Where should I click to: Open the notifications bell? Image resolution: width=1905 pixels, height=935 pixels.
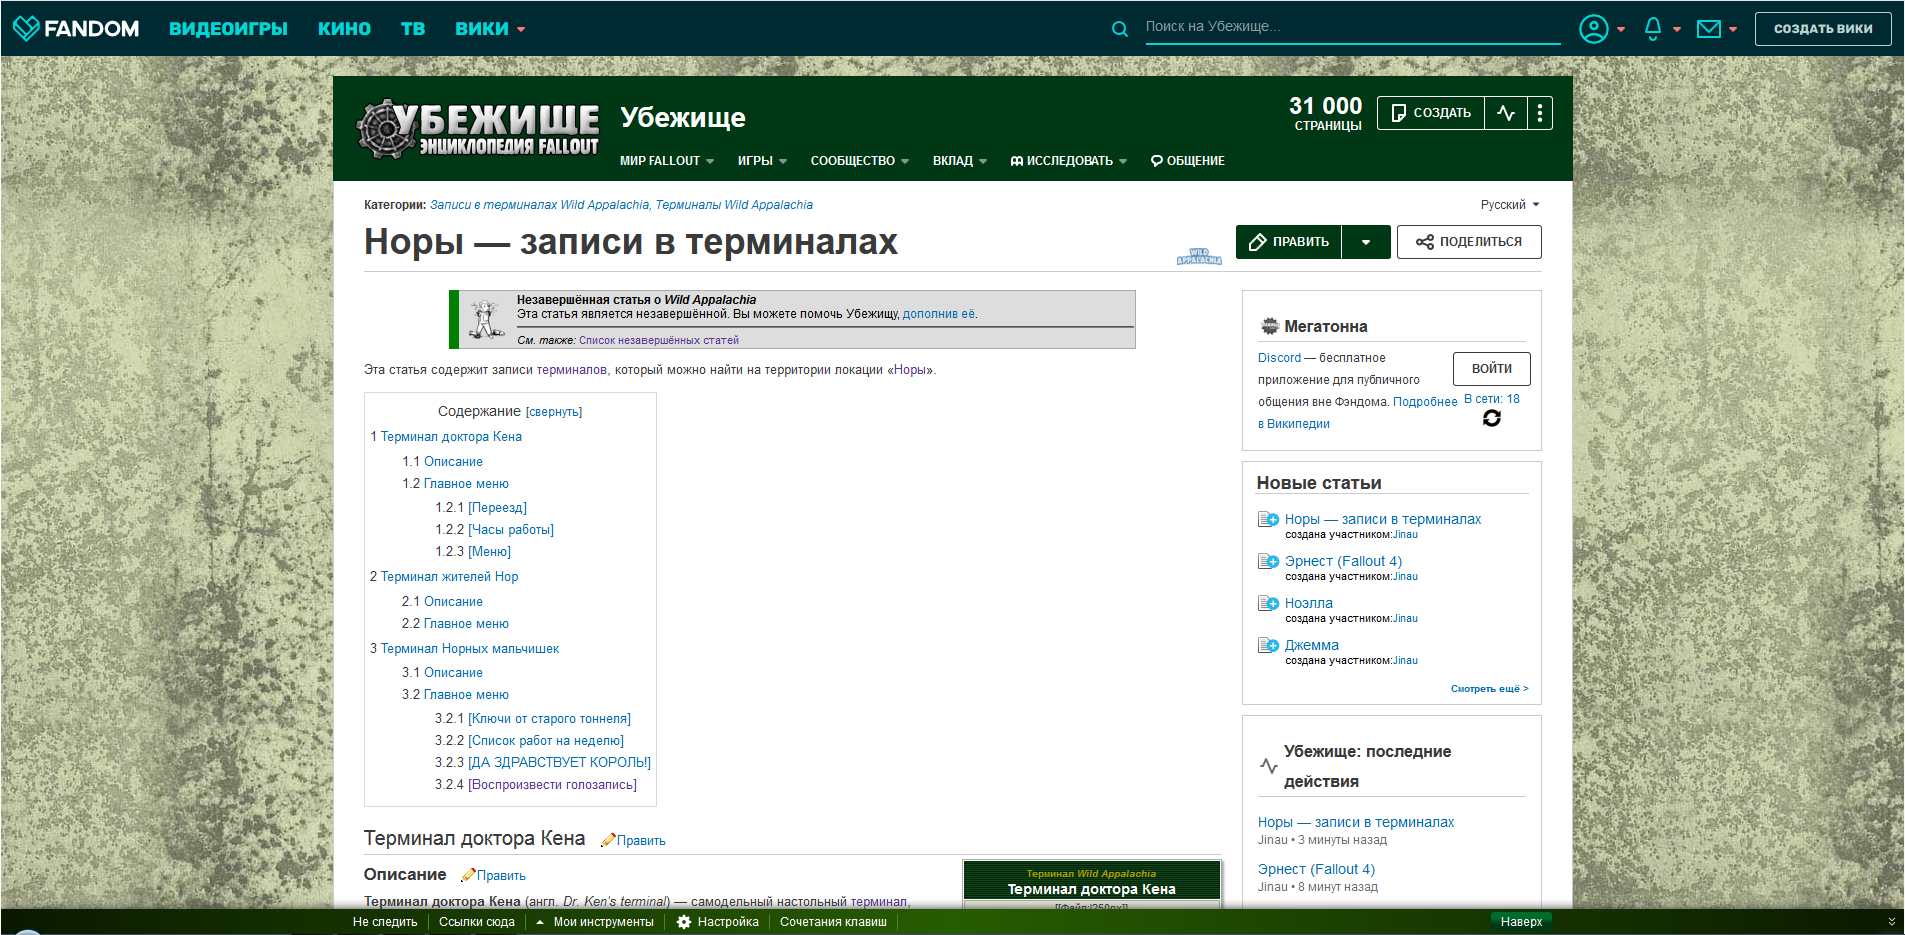tap(1653, 29)
